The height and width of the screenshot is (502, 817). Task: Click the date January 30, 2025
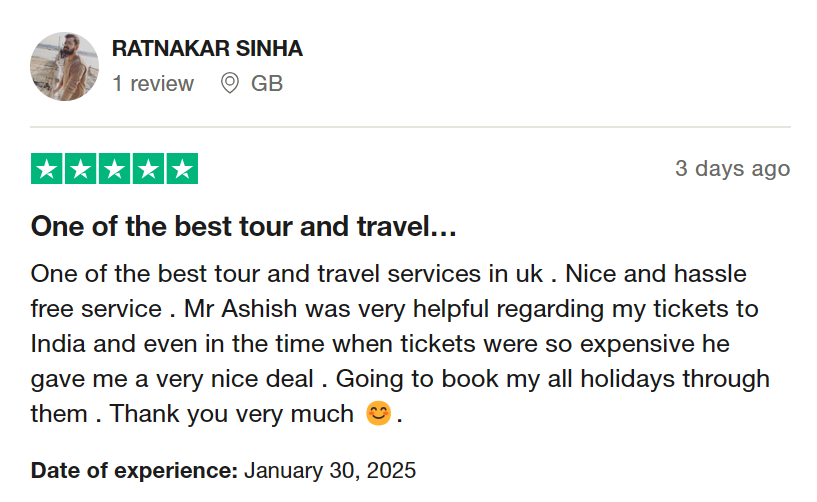pyautogui.click(x=330, y=470)
